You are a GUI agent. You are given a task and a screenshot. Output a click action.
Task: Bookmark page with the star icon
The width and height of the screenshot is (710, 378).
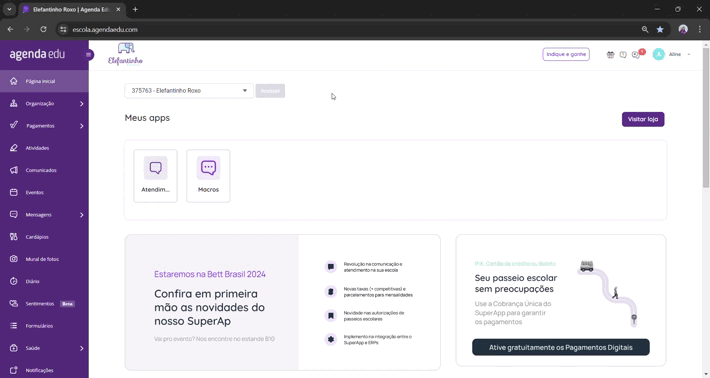click(x=660, y=29)
